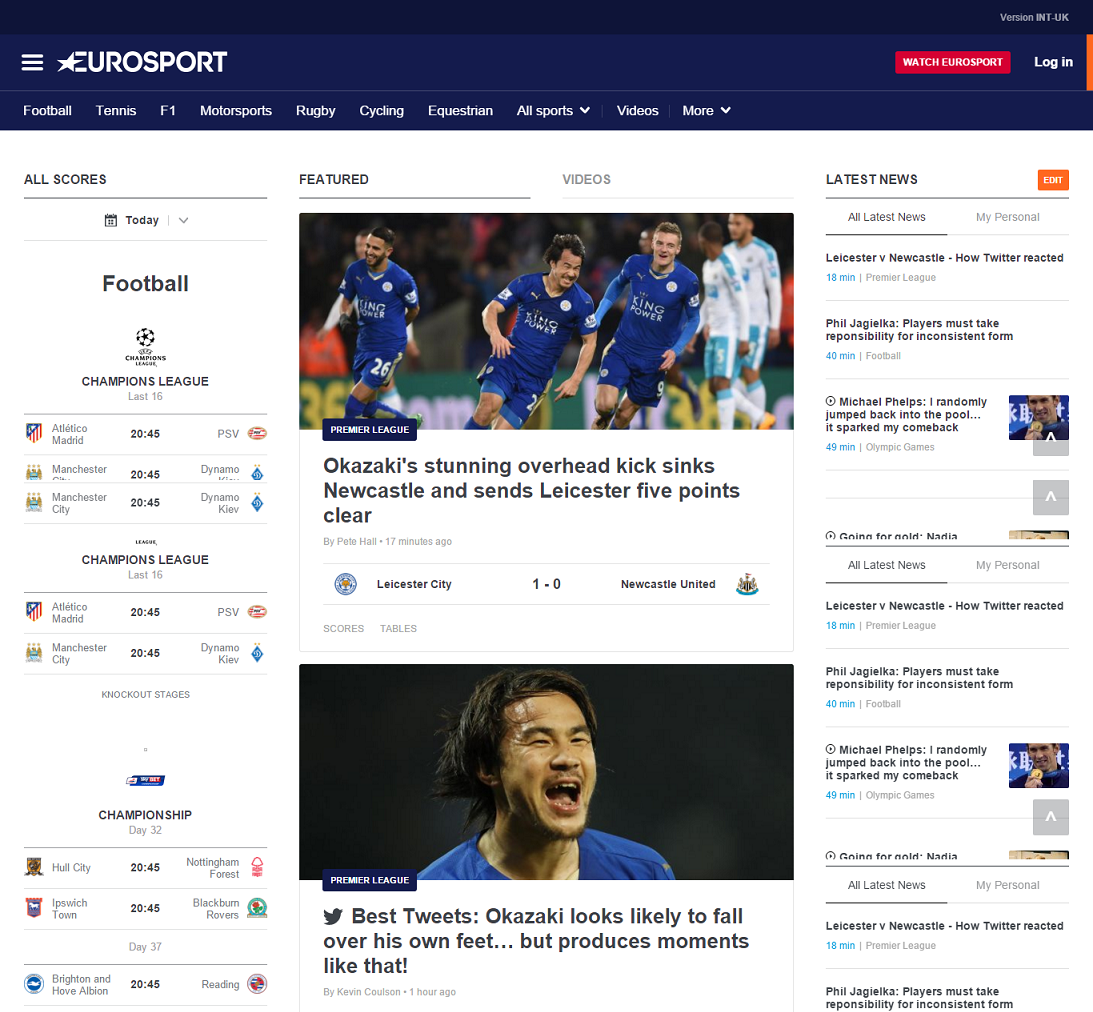Click the large Football heading in the scores panel

145,284
